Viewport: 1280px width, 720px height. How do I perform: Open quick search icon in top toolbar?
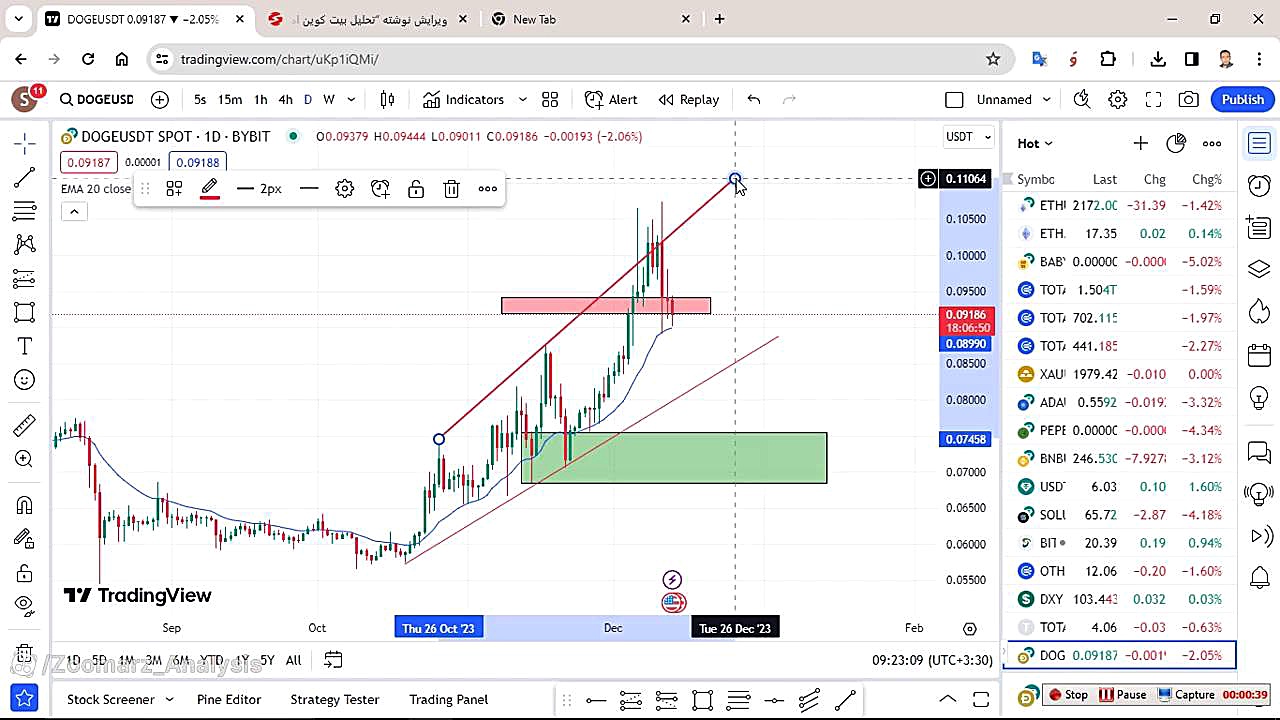pos(1082,99)
